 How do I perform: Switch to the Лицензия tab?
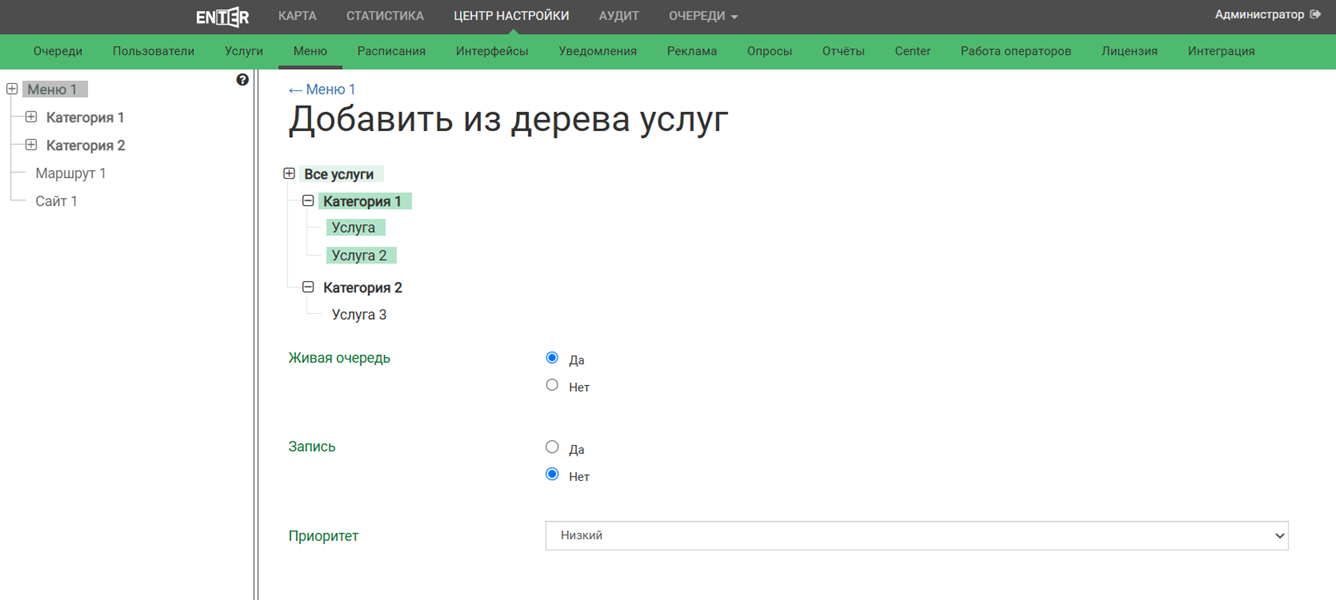[1130, 51]
